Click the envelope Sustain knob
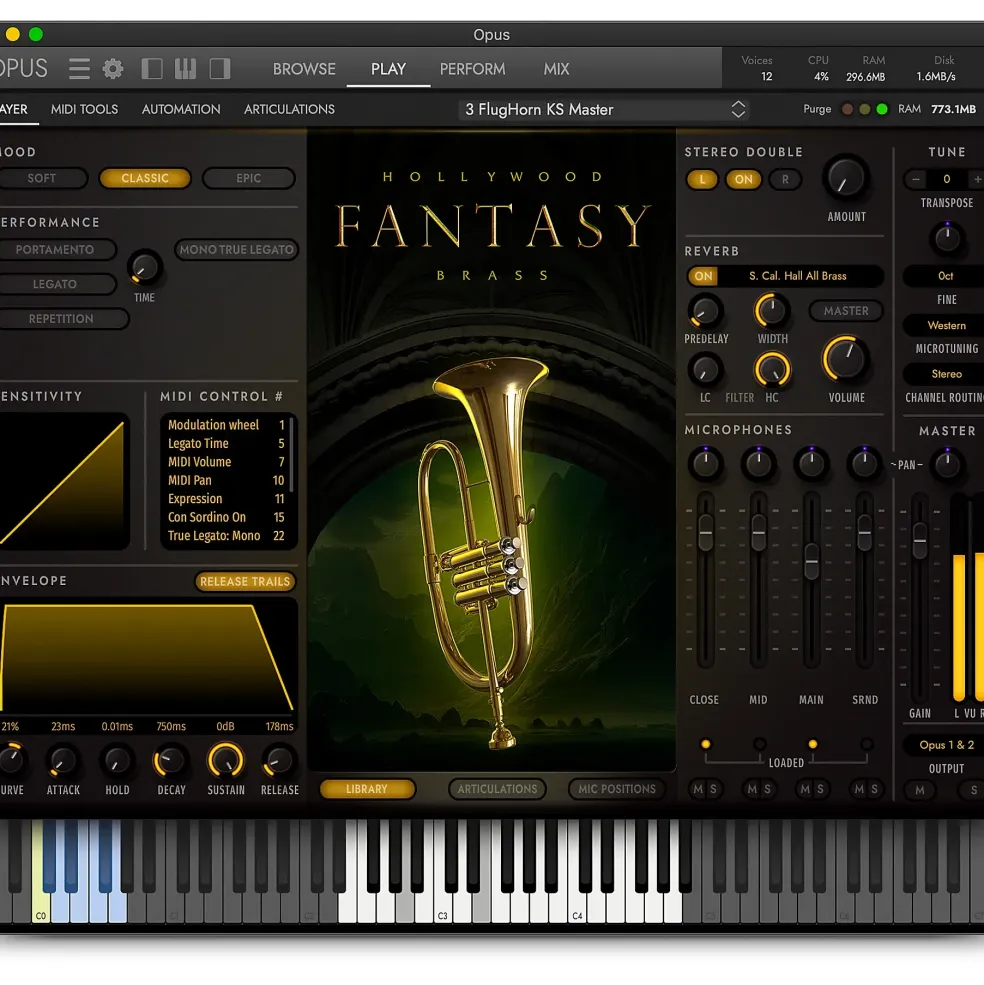Image resolution: width=984 pixels, height=985 pixels. [x=226, y=761]
